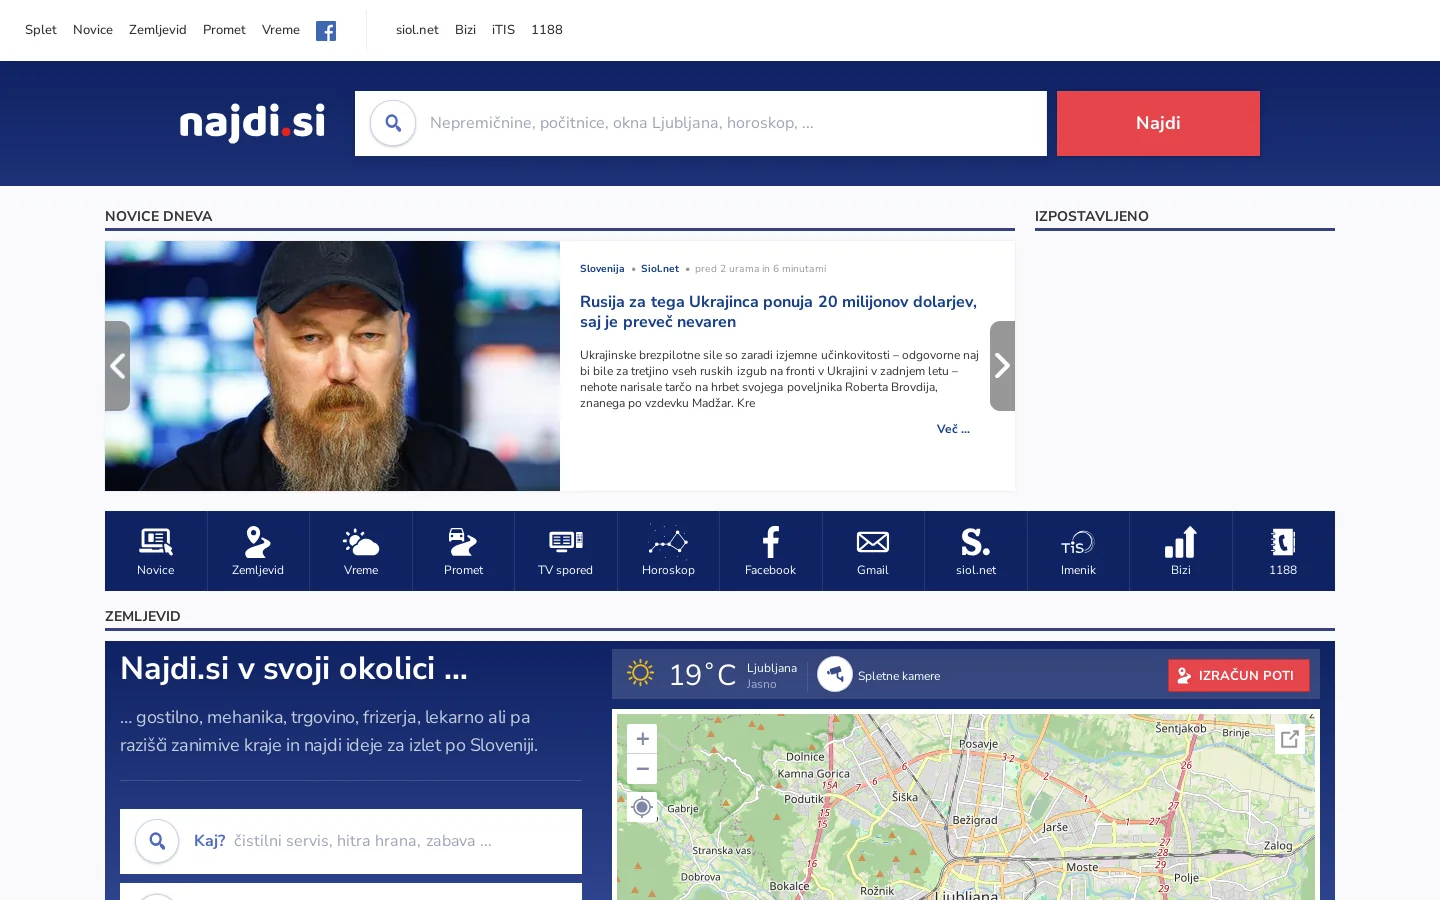Select Vreme in the top menu
This screenshot has width=1440, height=900.
pos(281,30)
